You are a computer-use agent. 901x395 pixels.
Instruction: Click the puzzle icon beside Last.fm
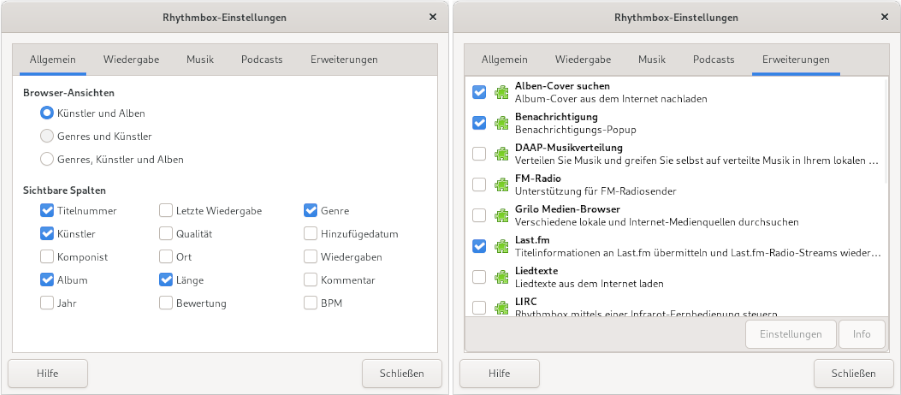(502, 246)
